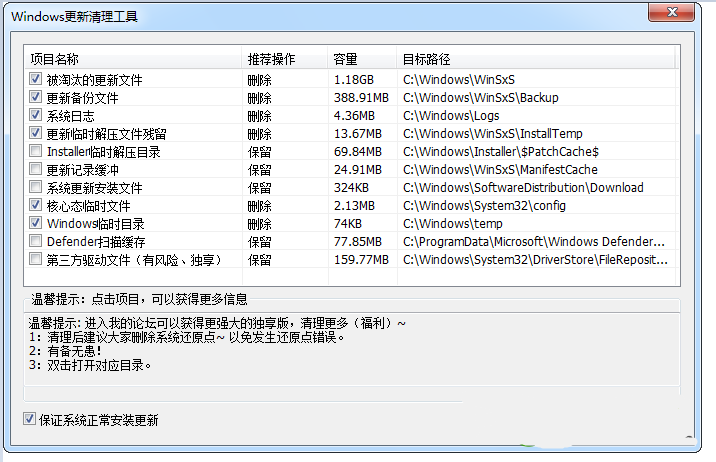716x462 pixels.
Task: Click the WinSxS\InstallTemp path
Action: coord(493,134)
